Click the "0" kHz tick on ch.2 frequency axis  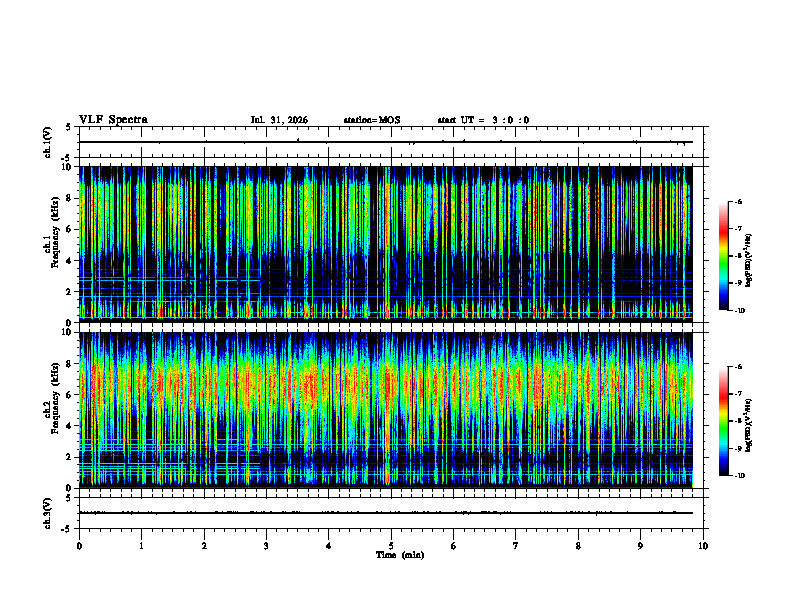70,488
